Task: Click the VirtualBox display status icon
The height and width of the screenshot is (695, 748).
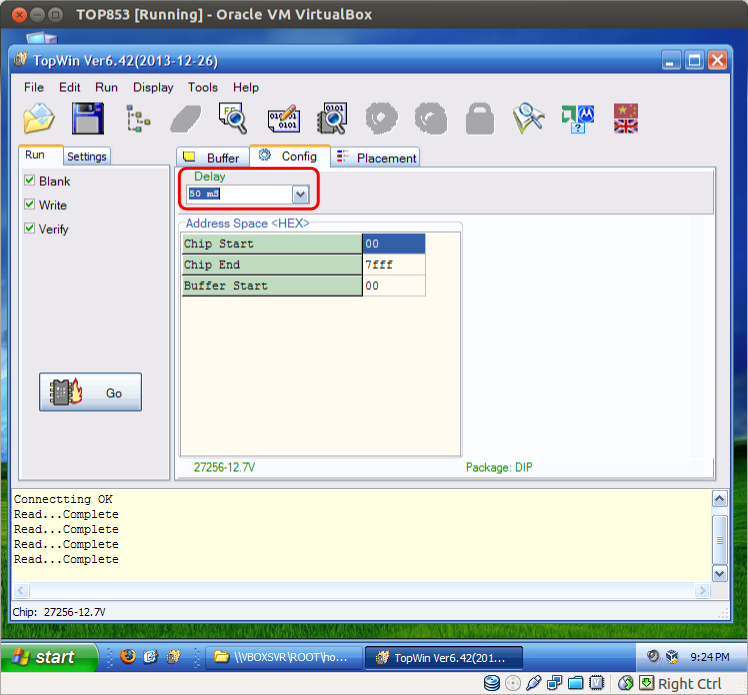Action: tap(596, 683)
